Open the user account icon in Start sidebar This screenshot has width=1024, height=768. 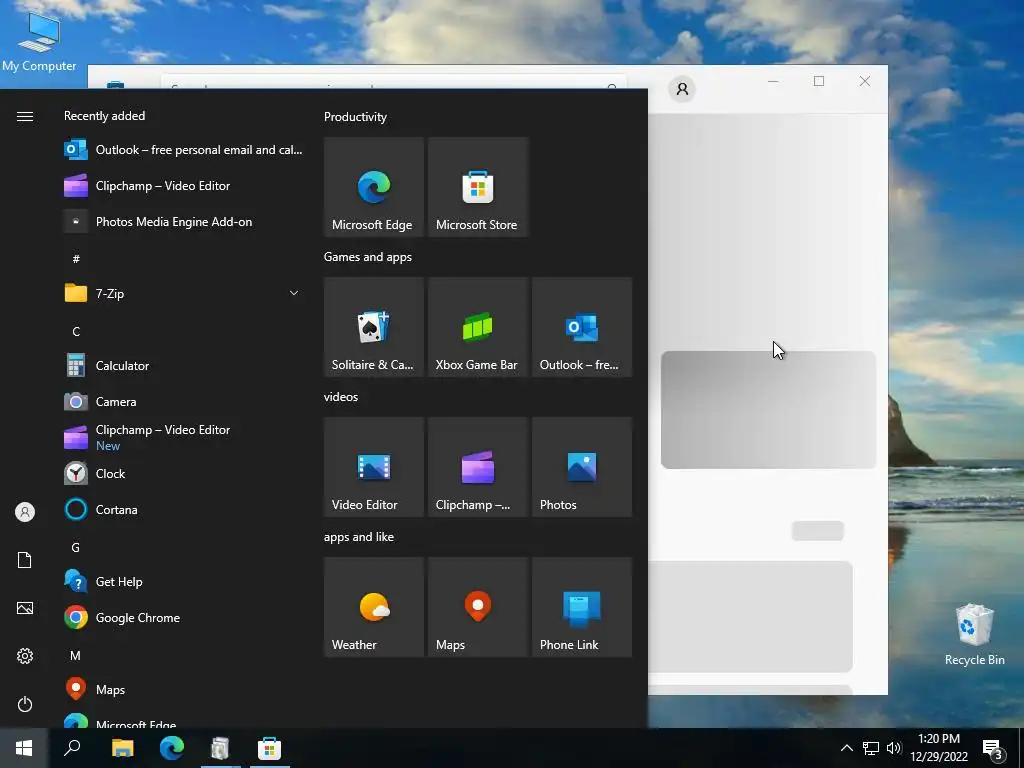tap(25, 512)
